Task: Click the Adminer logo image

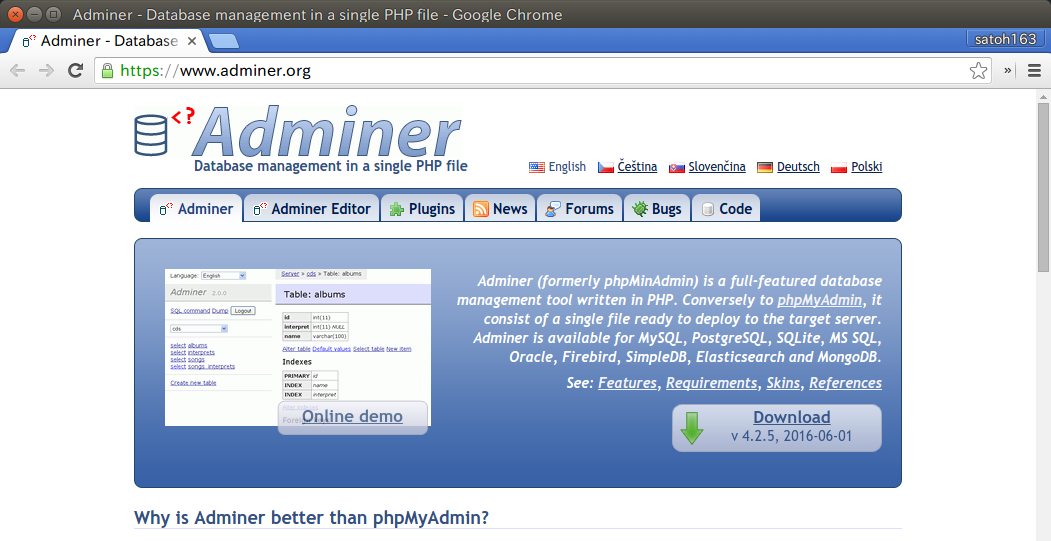Action: coord(298,131)
